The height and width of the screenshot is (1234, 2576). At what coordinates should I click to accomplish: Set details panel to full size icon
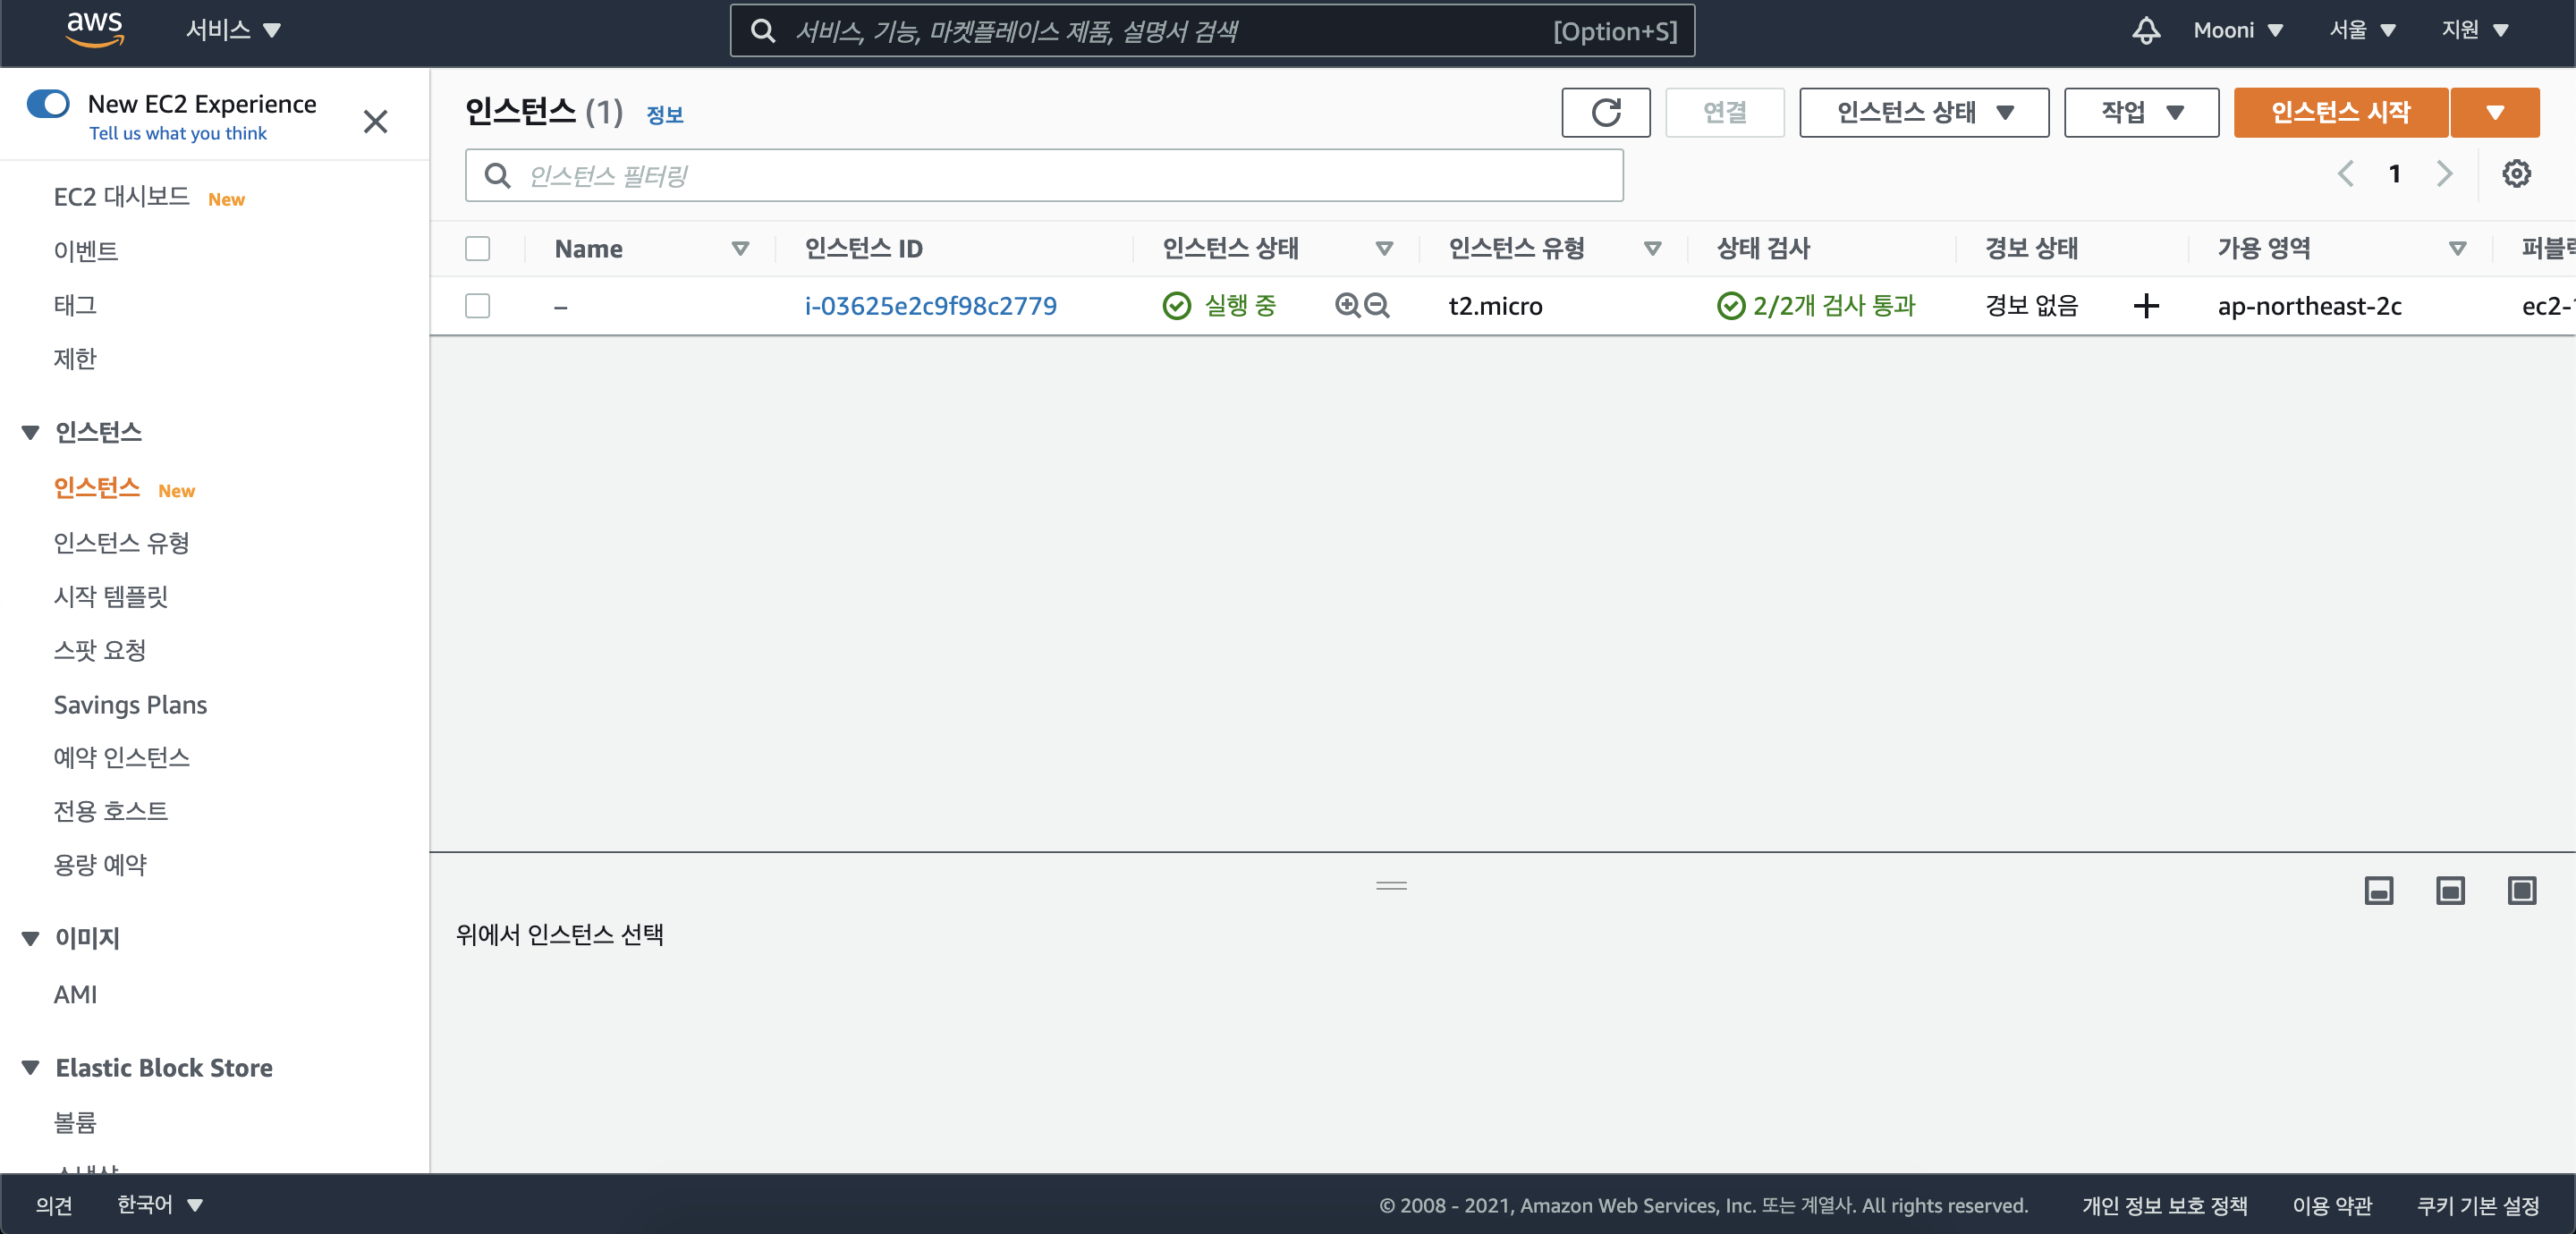[x=2521, y=890]
